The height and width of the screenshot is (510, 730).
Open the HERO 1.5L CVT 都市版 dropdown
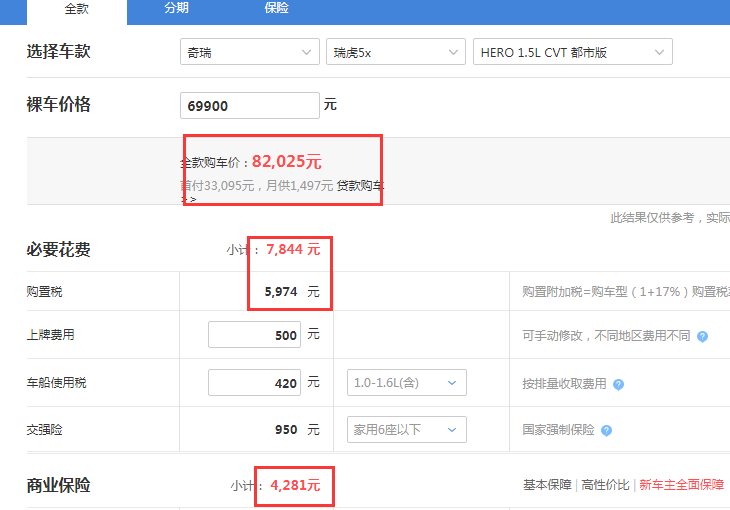click(573, 52)
